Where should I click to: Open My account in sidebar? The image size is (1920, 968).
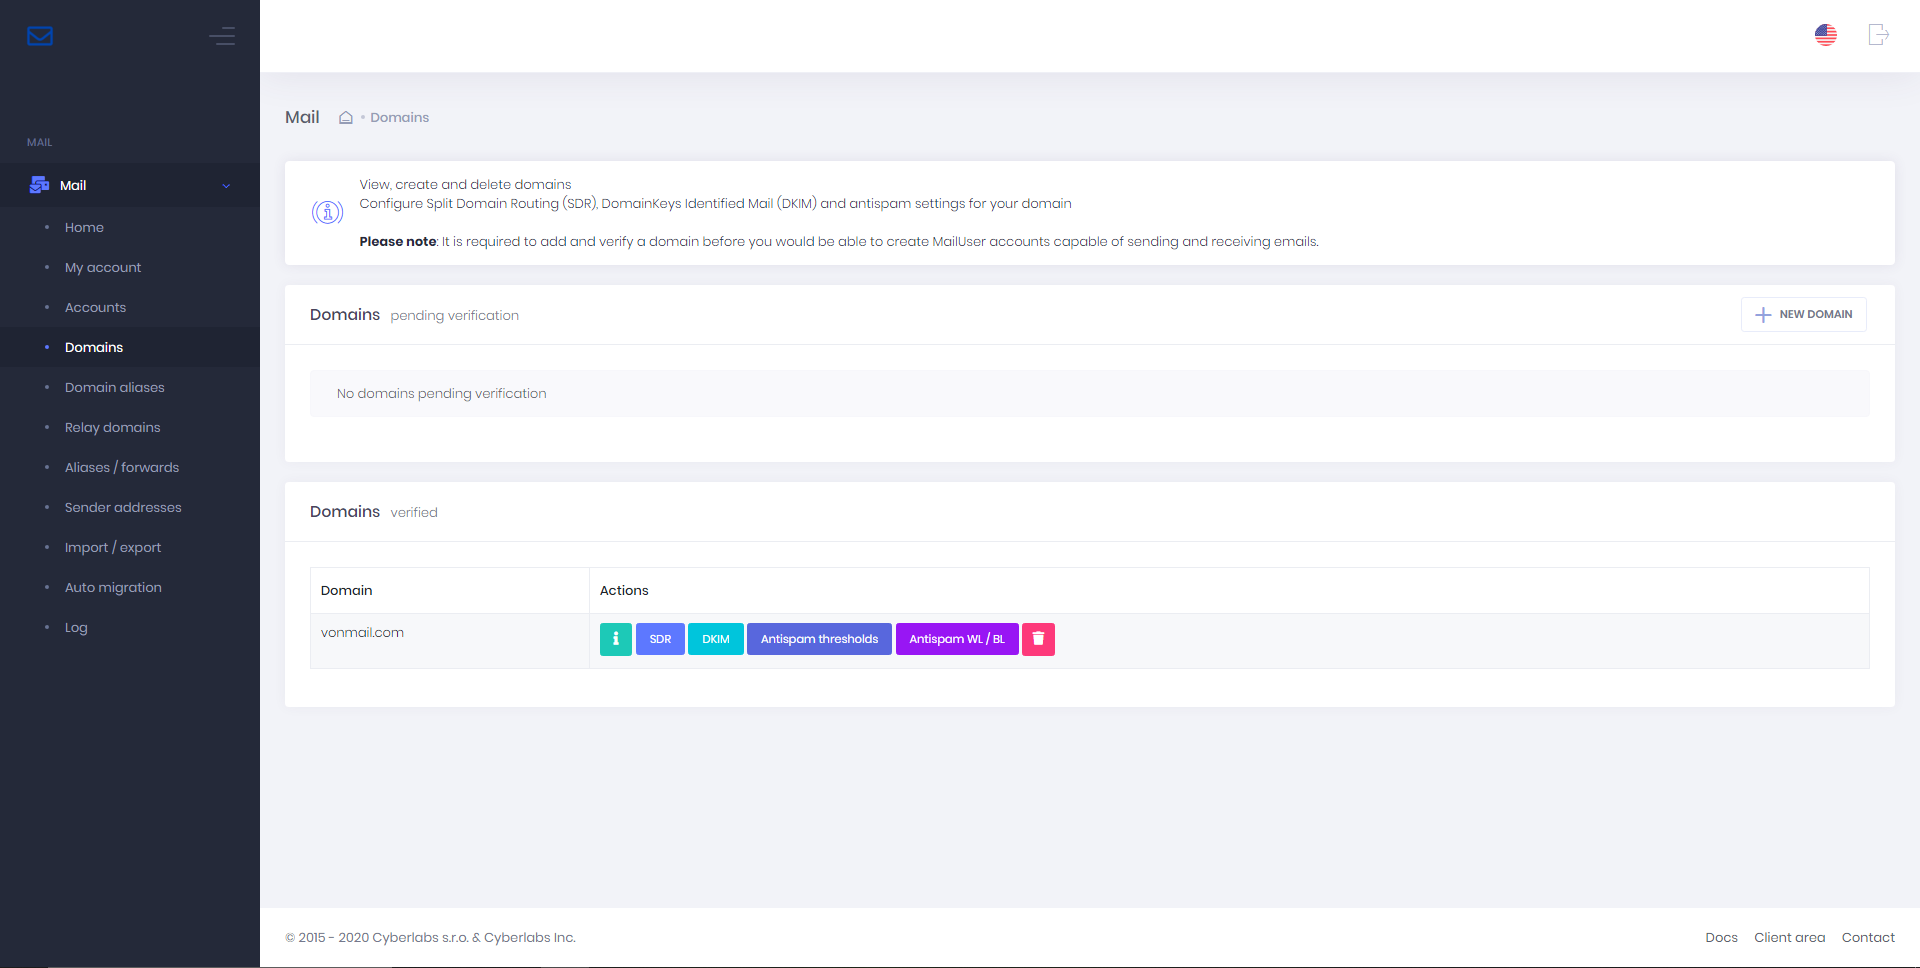[103, 267]
